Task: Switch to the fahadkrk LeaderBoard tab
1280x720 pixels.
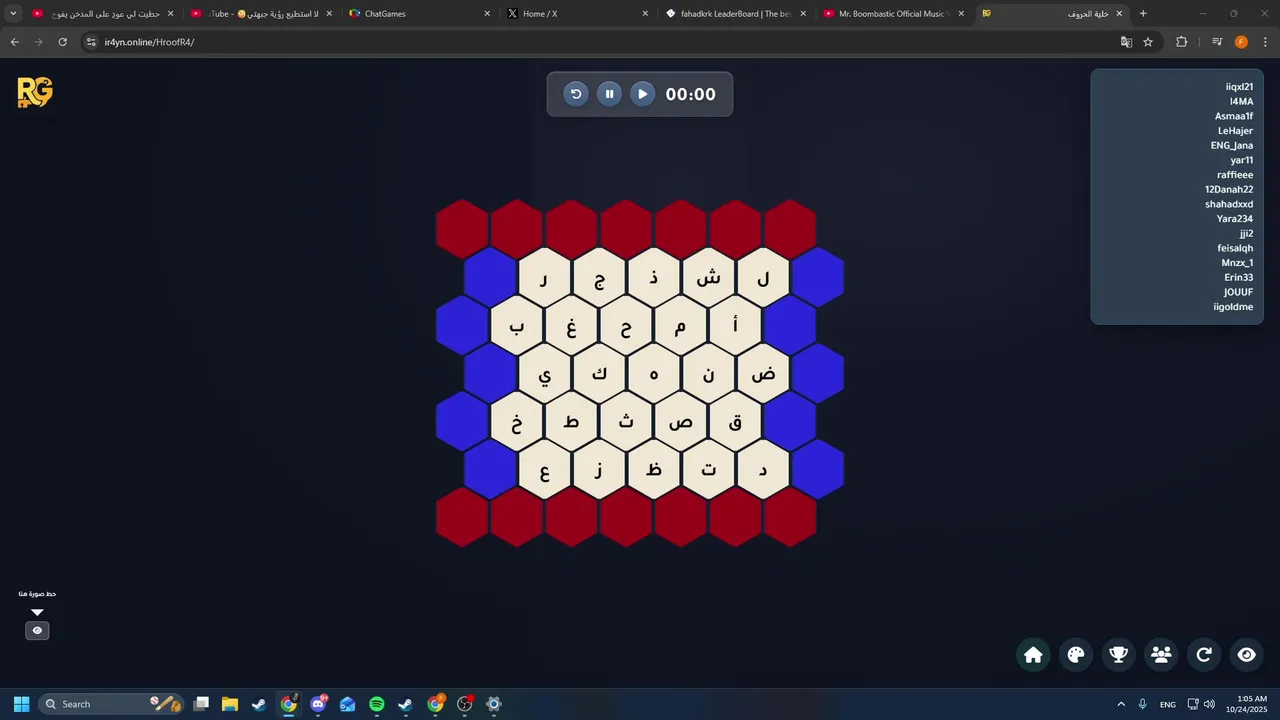Action: (x=736, y=14)
